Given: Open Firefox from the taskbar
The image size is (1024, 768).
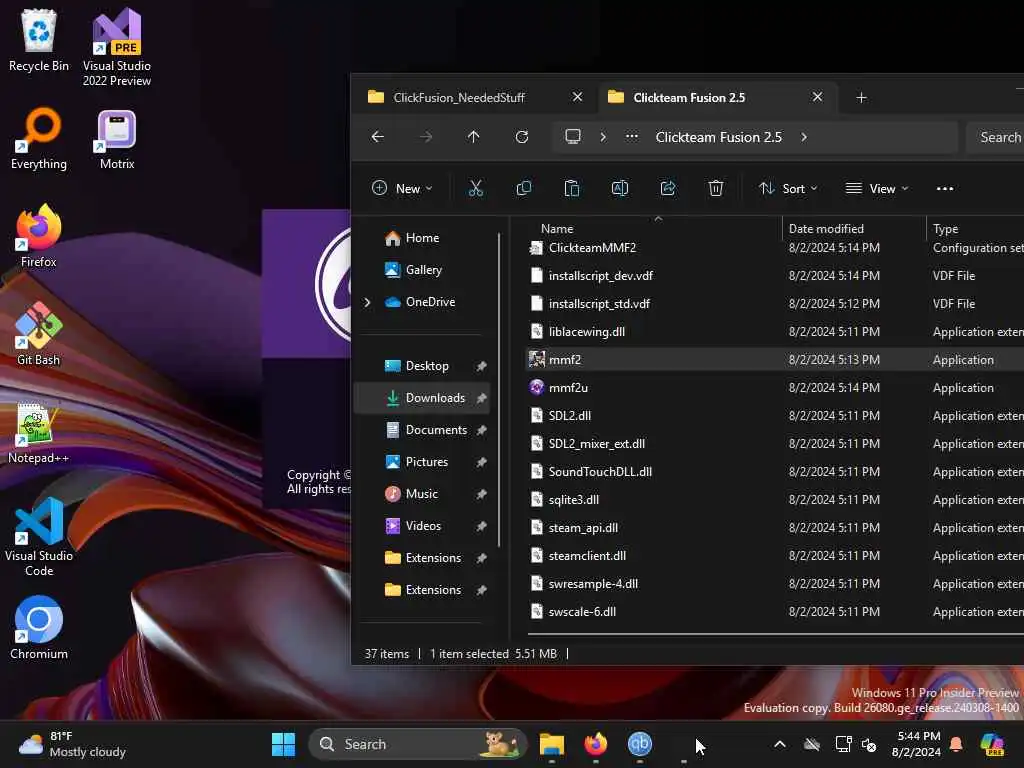Looking at the screenshot, I should (596, 744).
